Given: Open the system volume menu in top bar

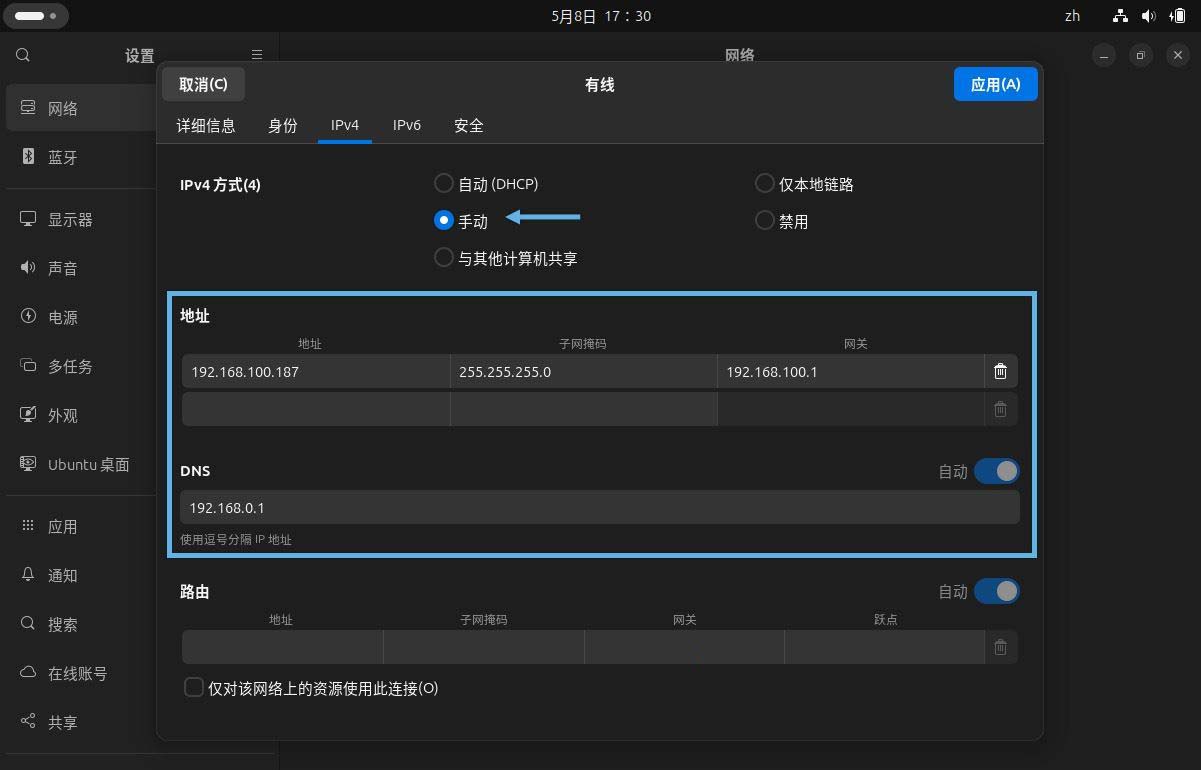Looking at the screenshot, I should point(1148,15).
